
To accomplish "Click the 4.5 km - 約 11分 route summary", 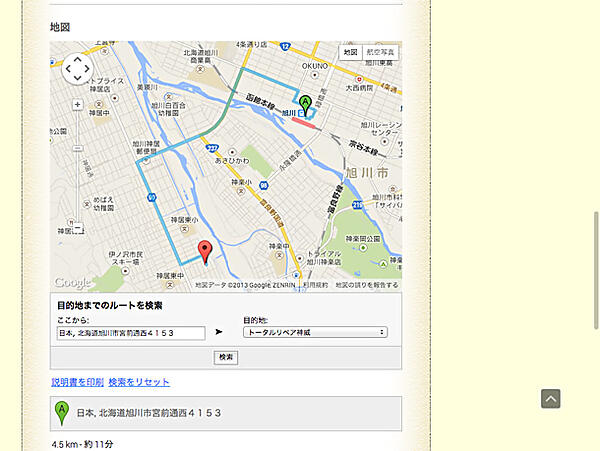I will (83, 444).
